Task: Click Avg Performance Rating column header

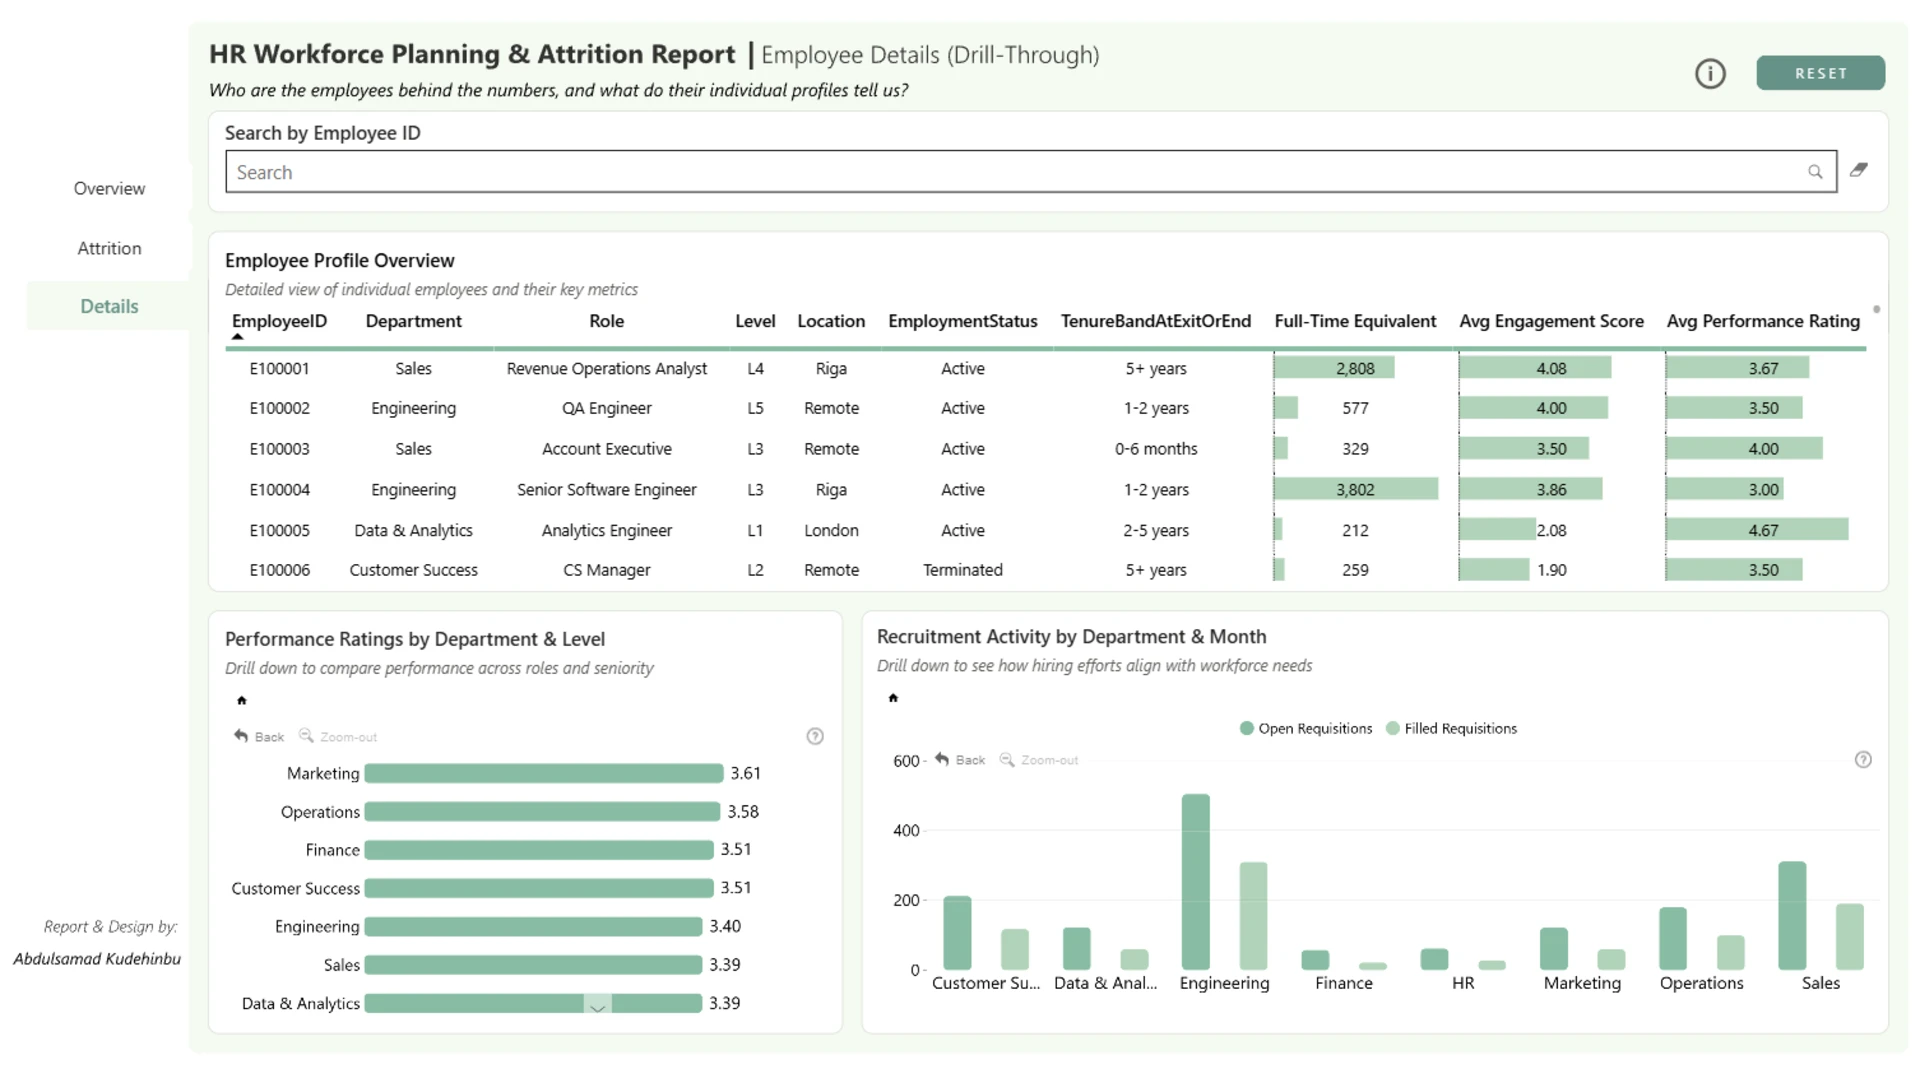Action: 1763,321
